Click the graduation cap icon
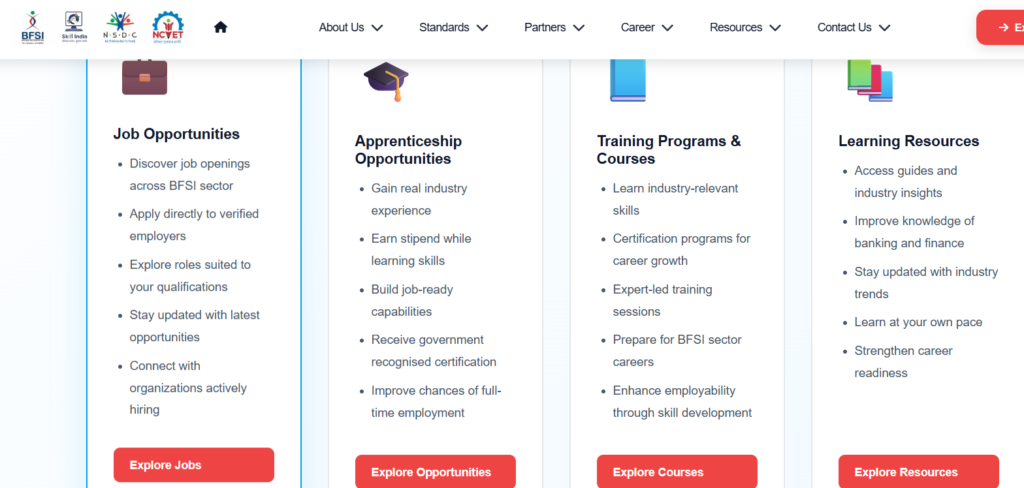Viewport: 1024px width, 488px height. pos(386,81)
